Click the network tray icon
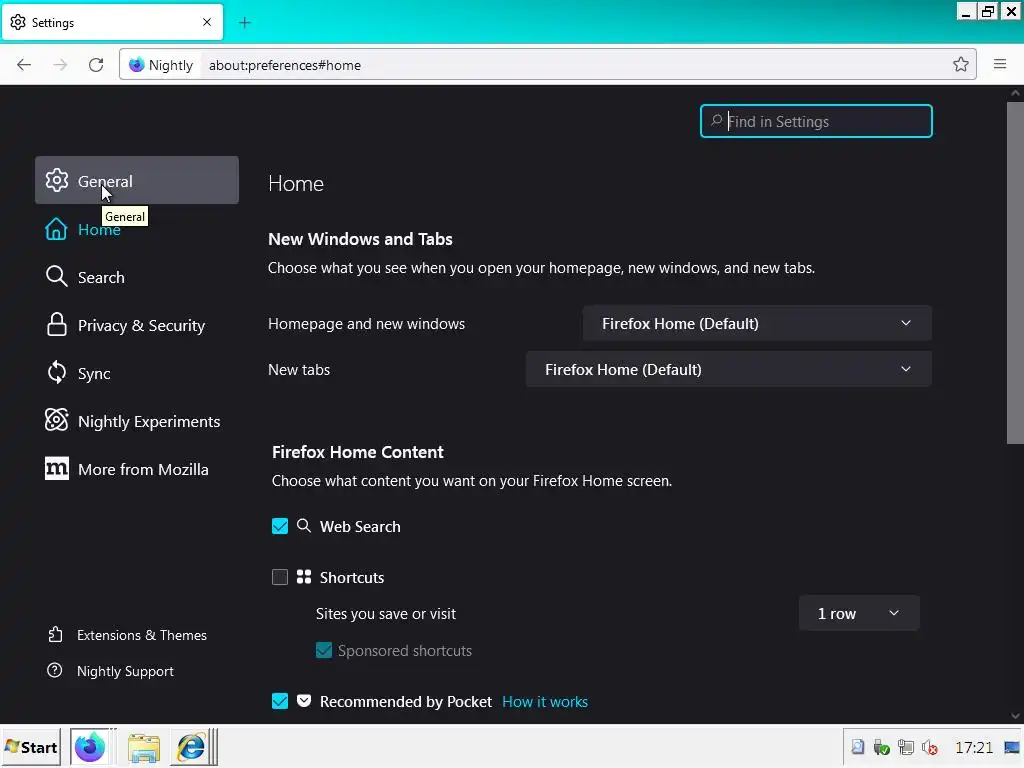Screen dimensions: 1024x768 (906, 747)
